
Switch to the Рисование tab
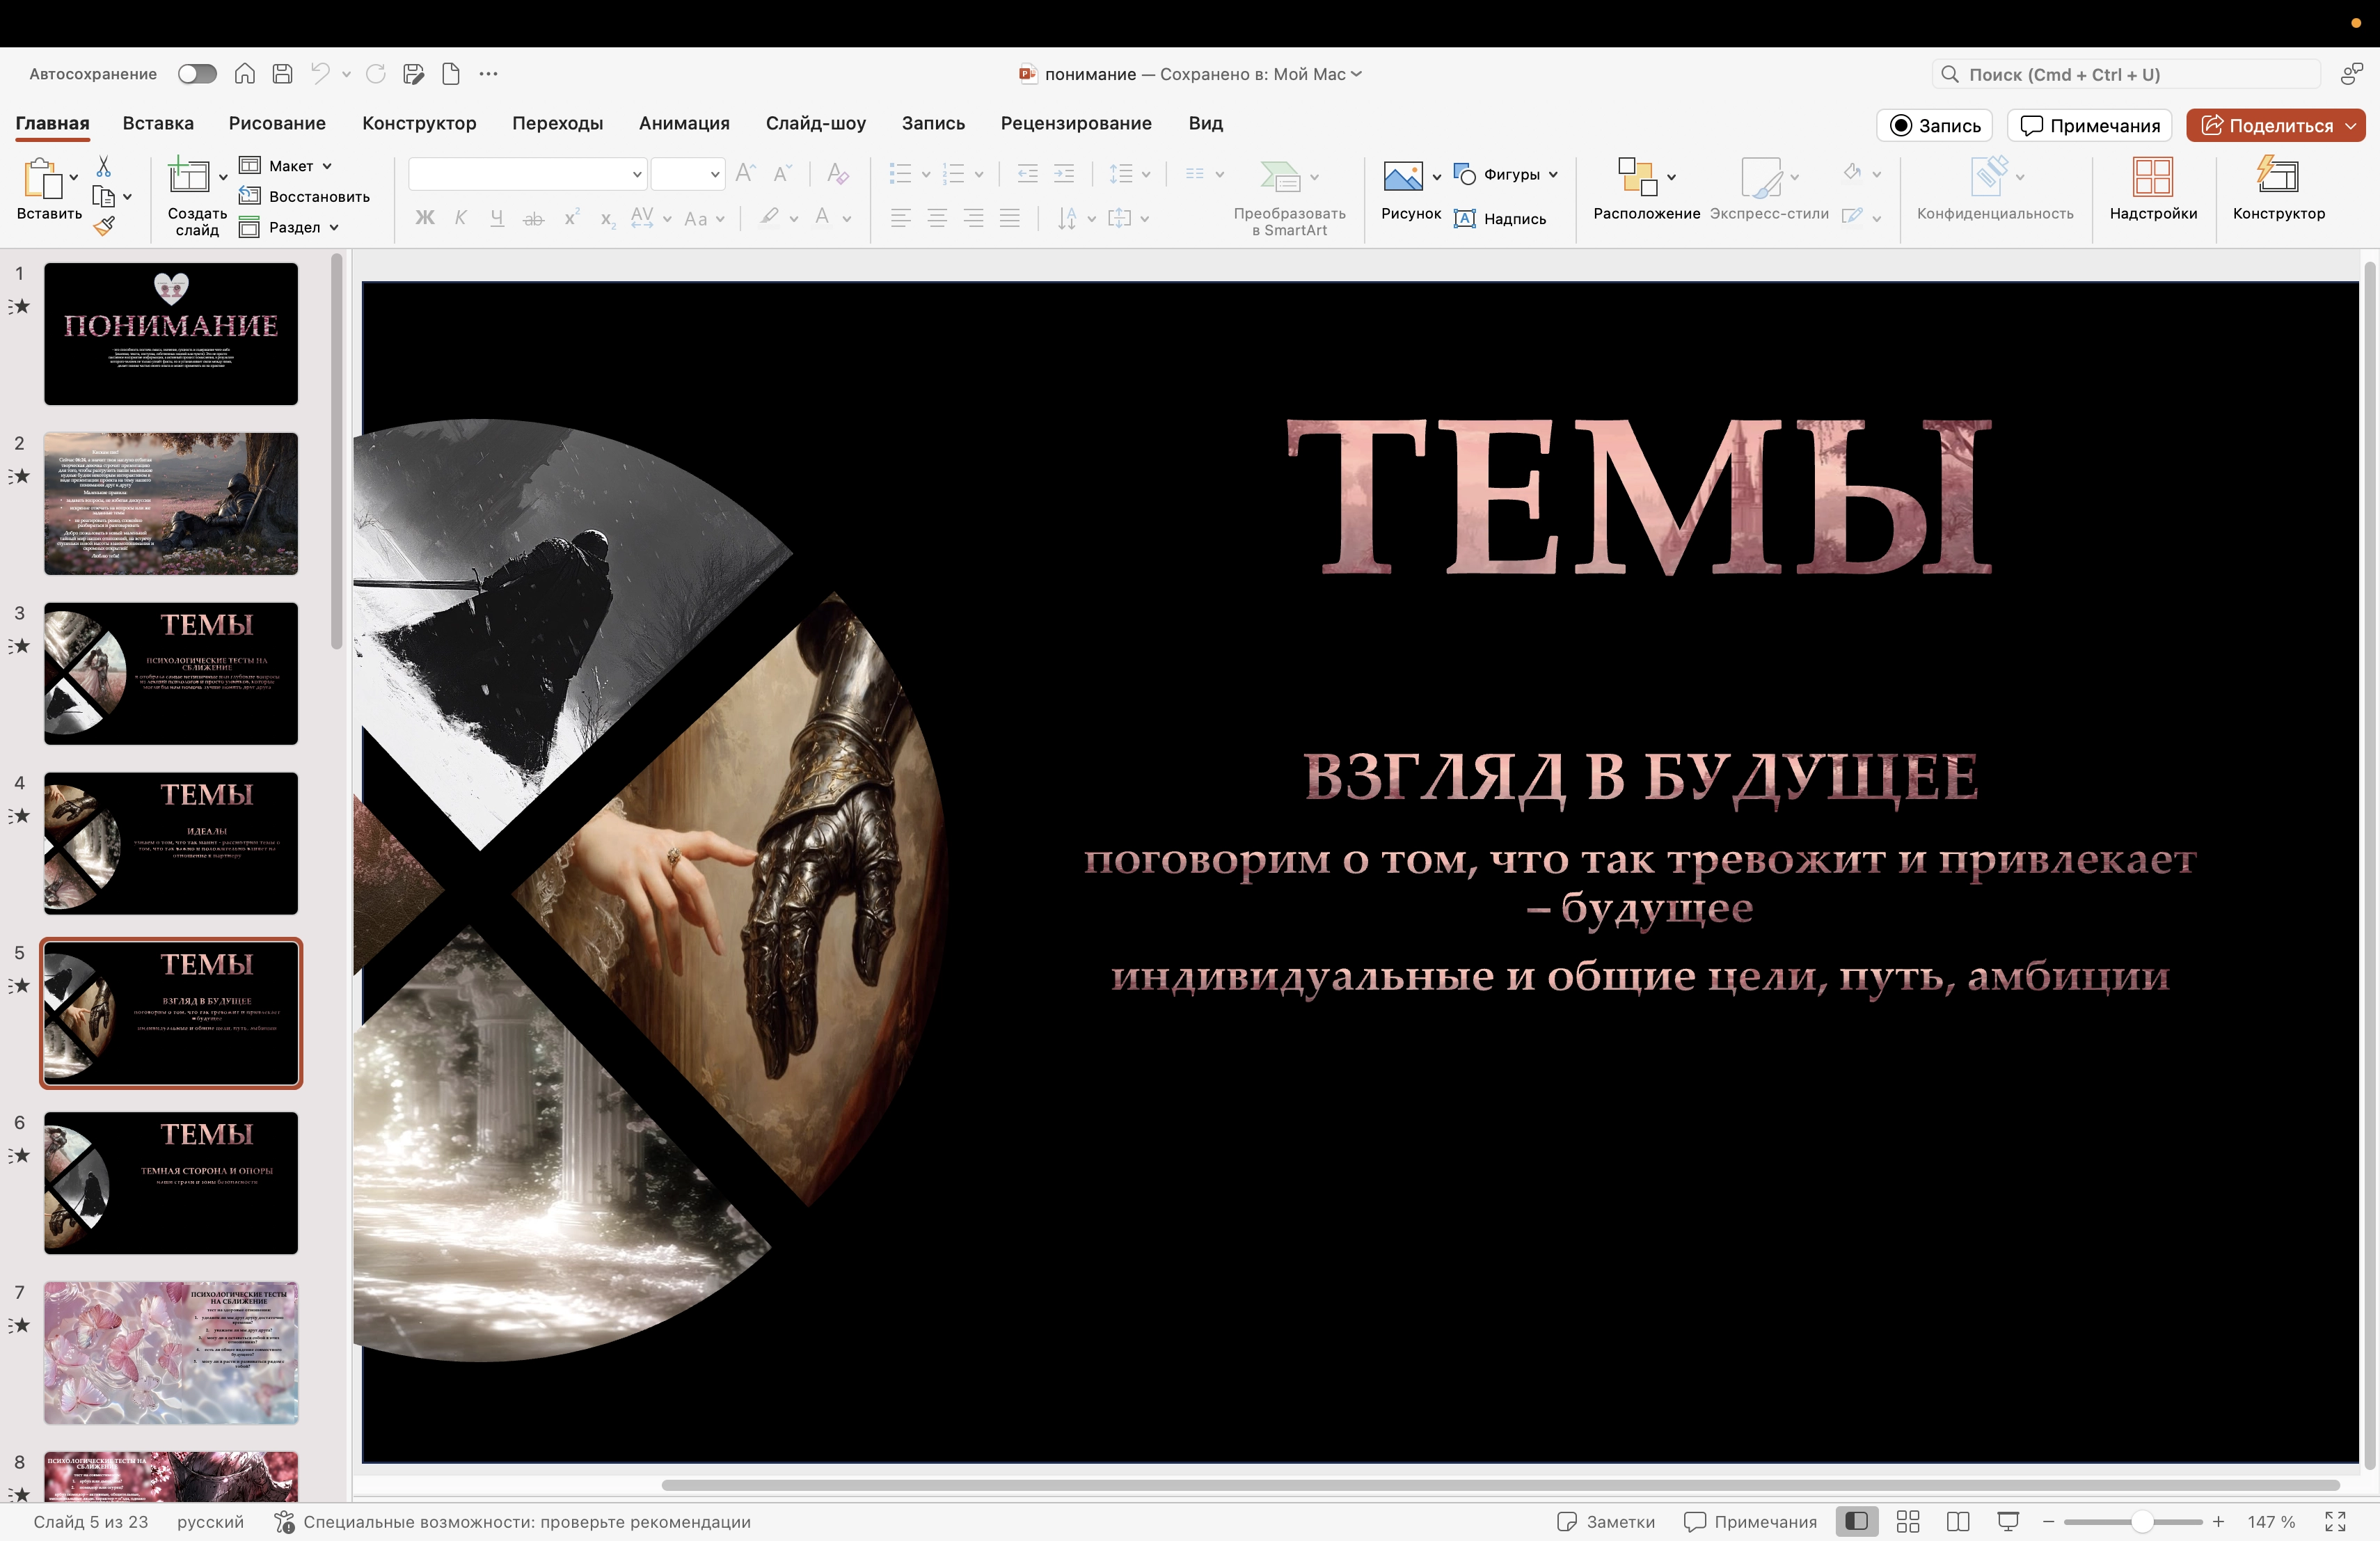click(x=277, y=123)
